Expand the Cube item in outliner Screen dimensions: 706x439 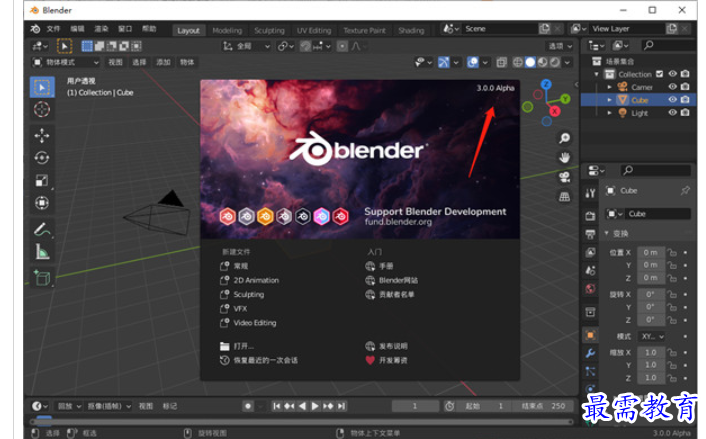609,100
